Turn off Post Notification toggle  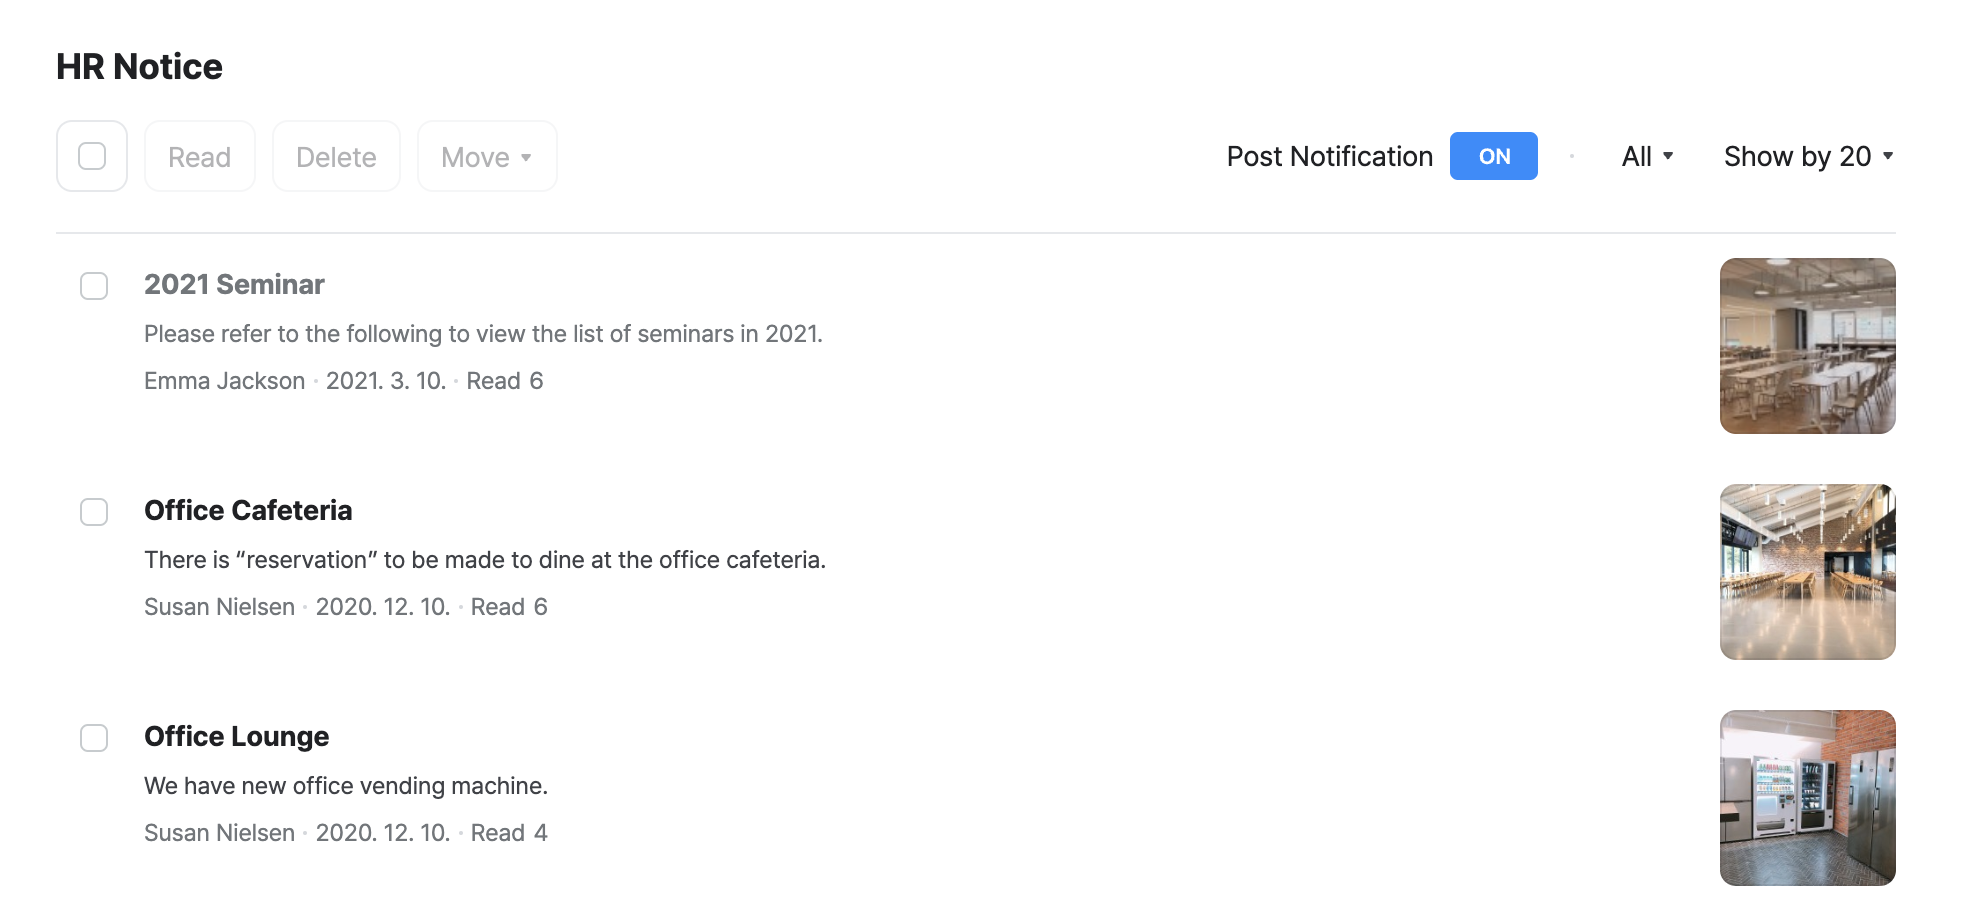[1493, 156]
